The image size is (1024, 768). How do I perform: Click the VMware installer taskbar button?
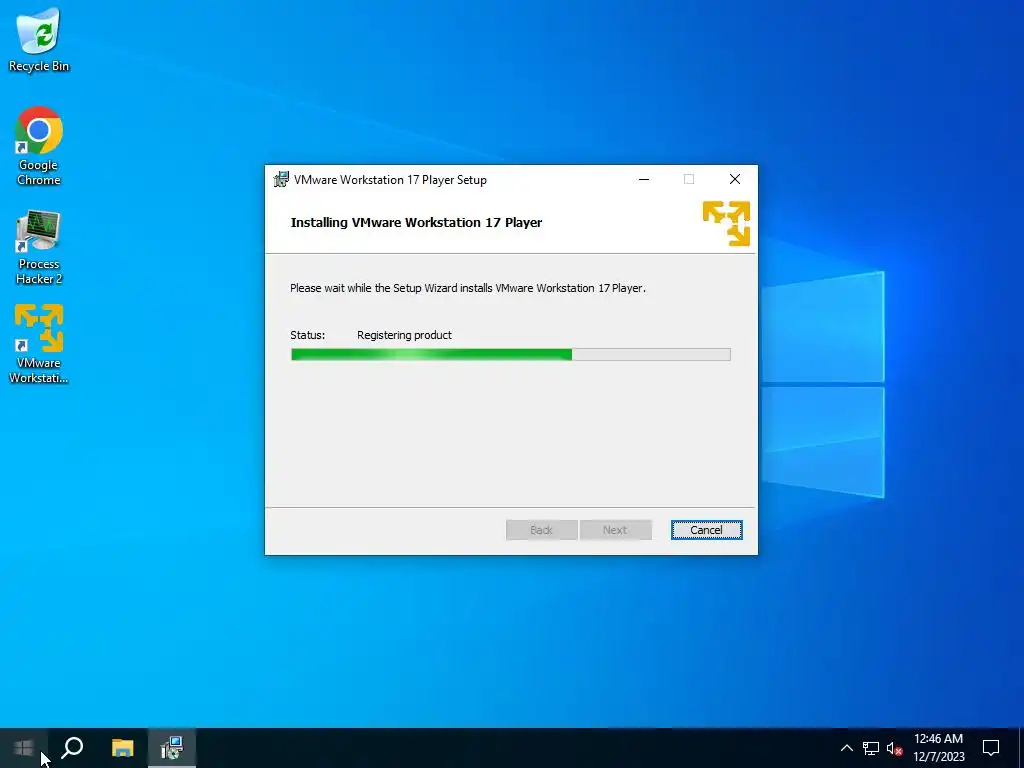click(172, 748)
